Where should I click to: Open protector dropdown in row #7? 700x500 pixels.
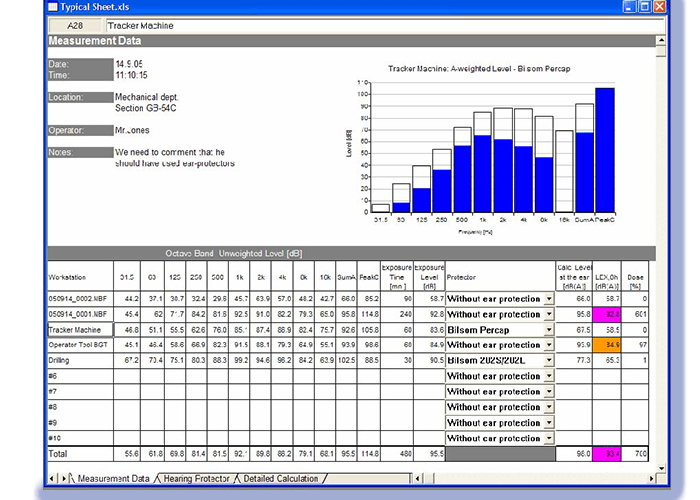[x=549, y=392]
